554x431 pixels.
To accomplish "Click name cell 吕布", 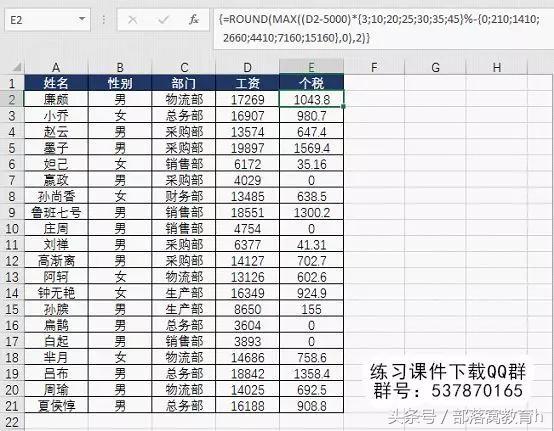I will coord(56,374).
